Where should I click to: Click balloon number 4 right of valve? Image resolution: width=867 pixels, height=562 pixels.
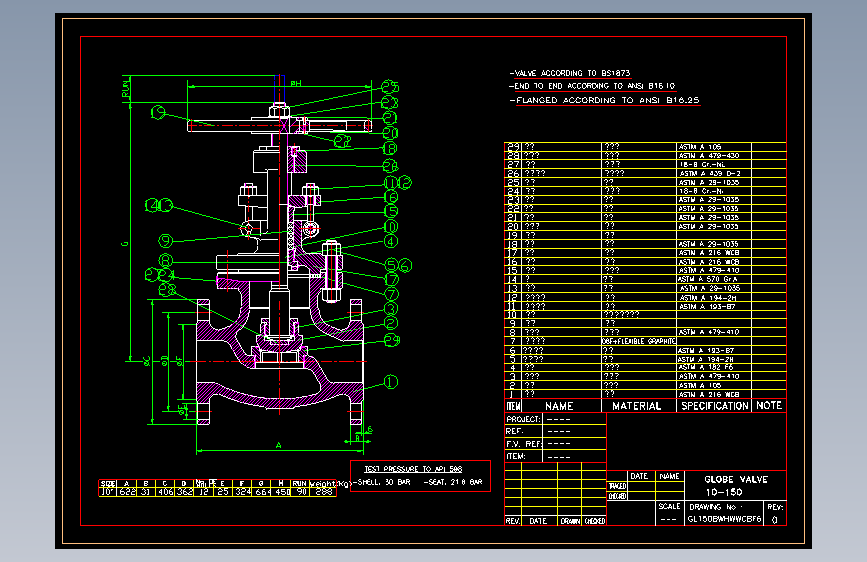tap(391, 241)
